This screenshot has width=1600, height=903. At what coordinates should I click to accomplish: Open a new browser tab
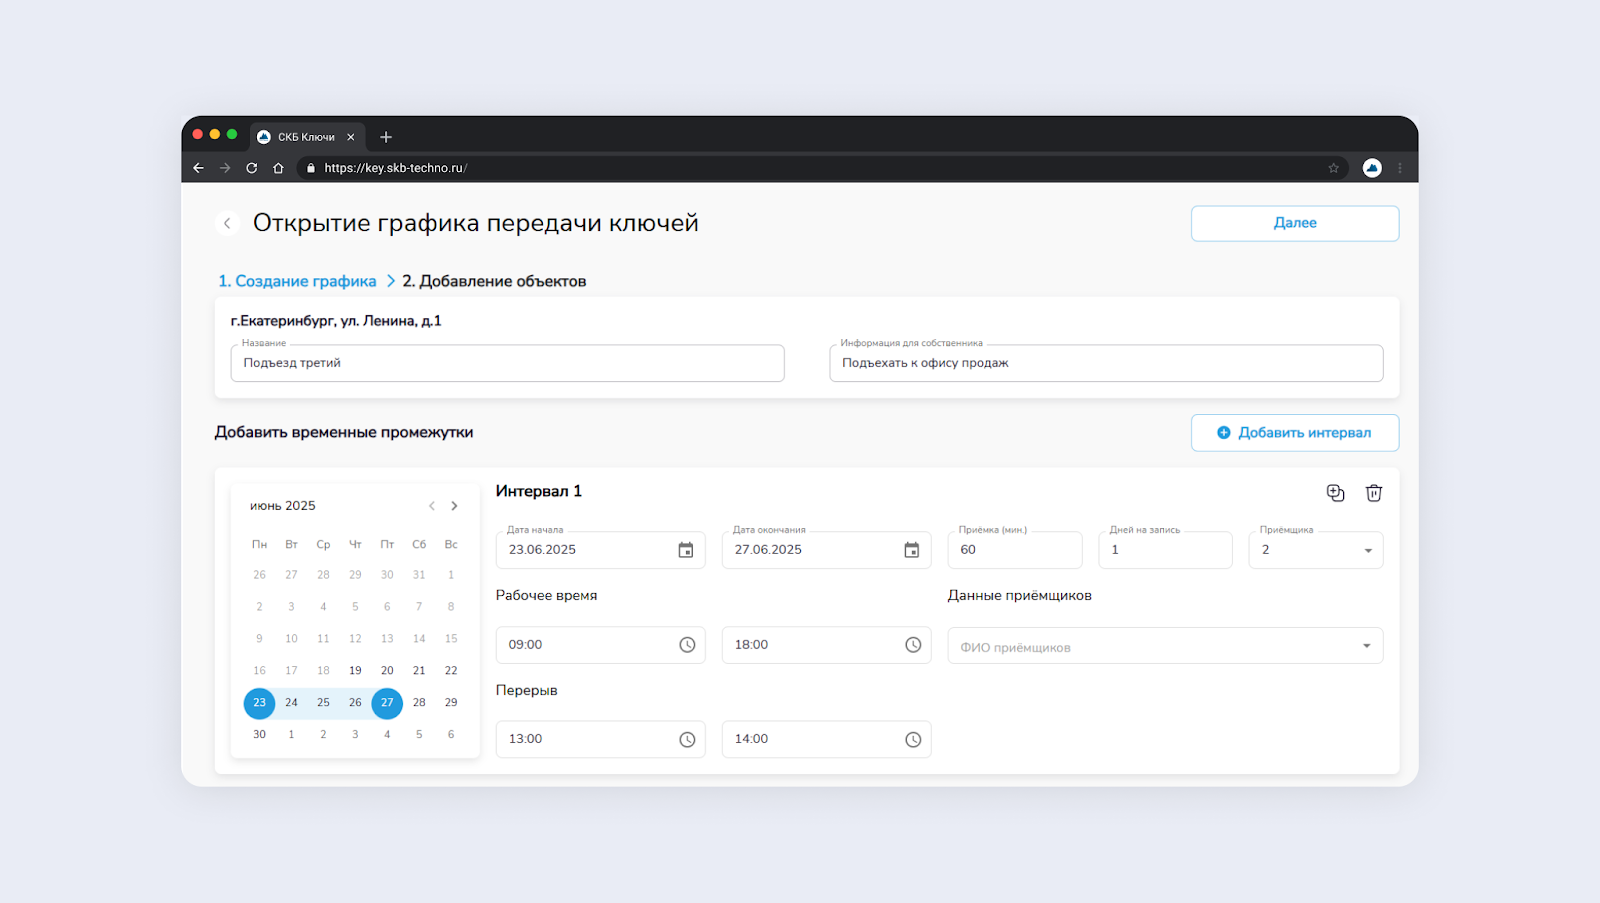(x=386, y=137)
